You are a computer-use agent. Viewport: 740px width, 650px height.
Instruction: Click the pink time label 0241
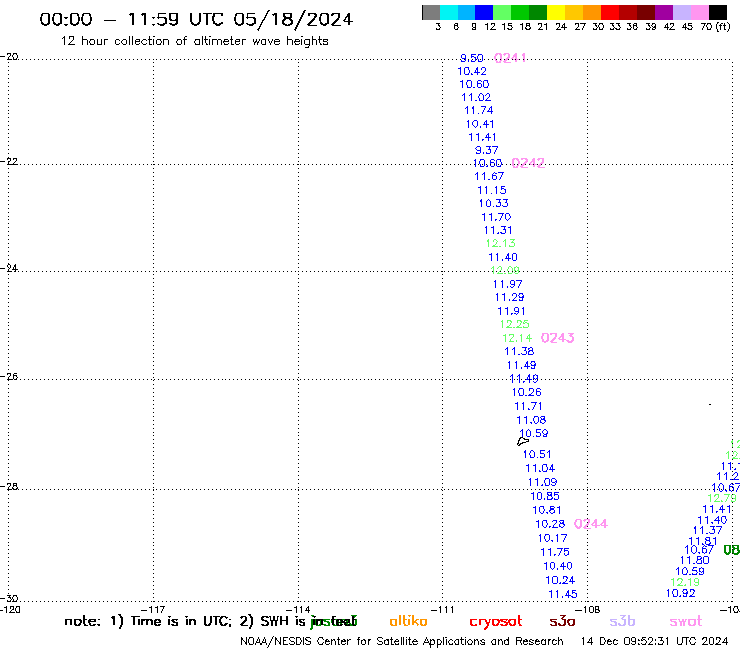[x=510, y=58]
